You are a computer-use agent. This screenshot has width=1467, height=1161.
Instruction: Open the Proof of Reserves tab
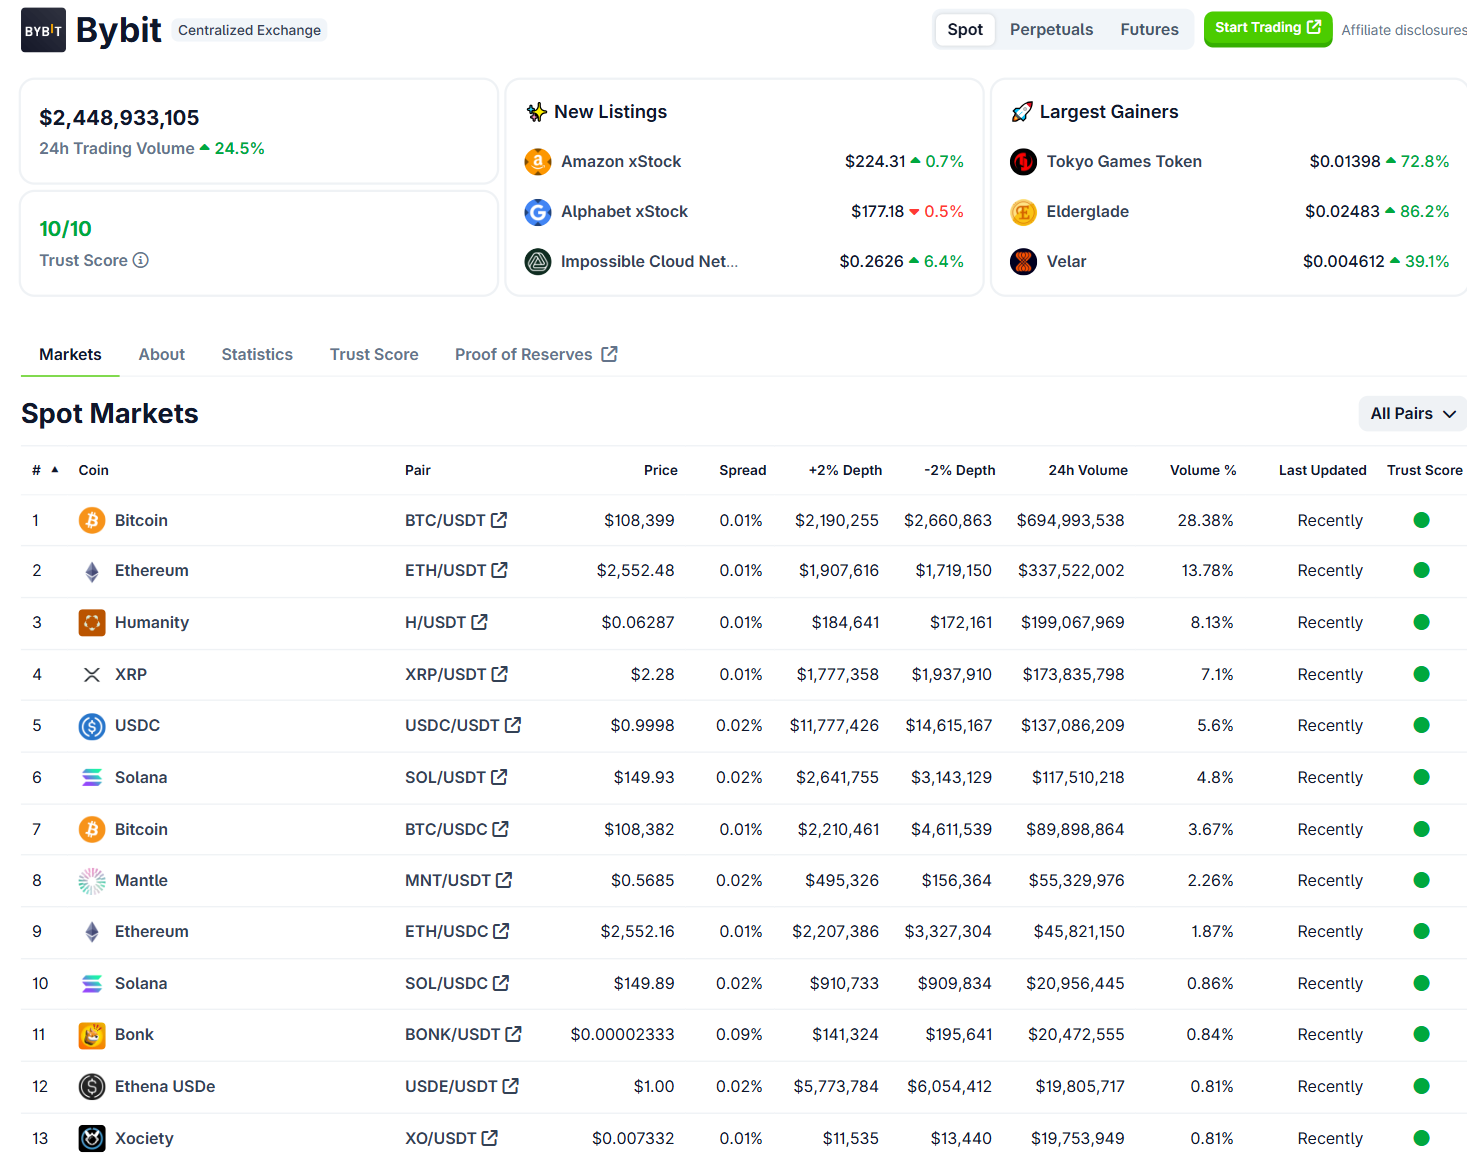point(536,354)
